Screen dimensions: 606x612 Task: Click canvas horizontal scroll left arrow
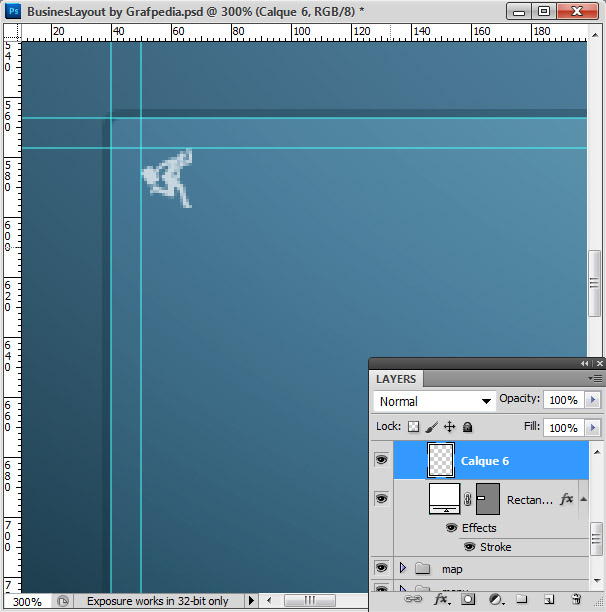pos(269,600)
